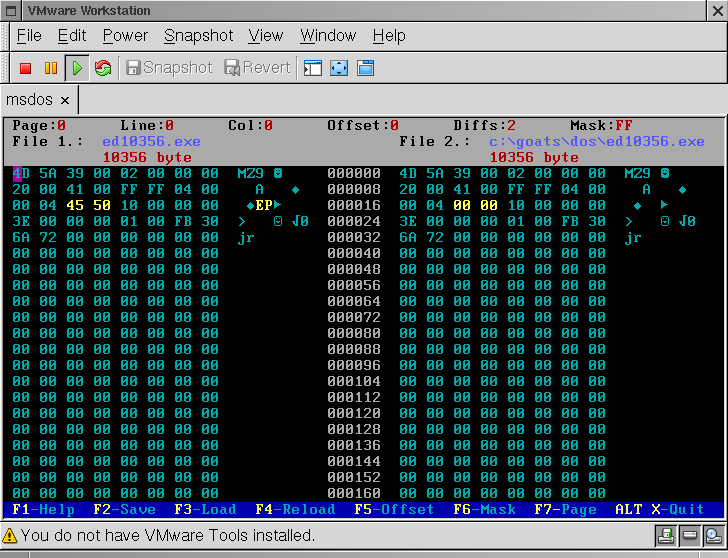Viewport: 728px width, 558px height.
Task: Close the VMware Workstation window
Action: (x=717, y=11)
